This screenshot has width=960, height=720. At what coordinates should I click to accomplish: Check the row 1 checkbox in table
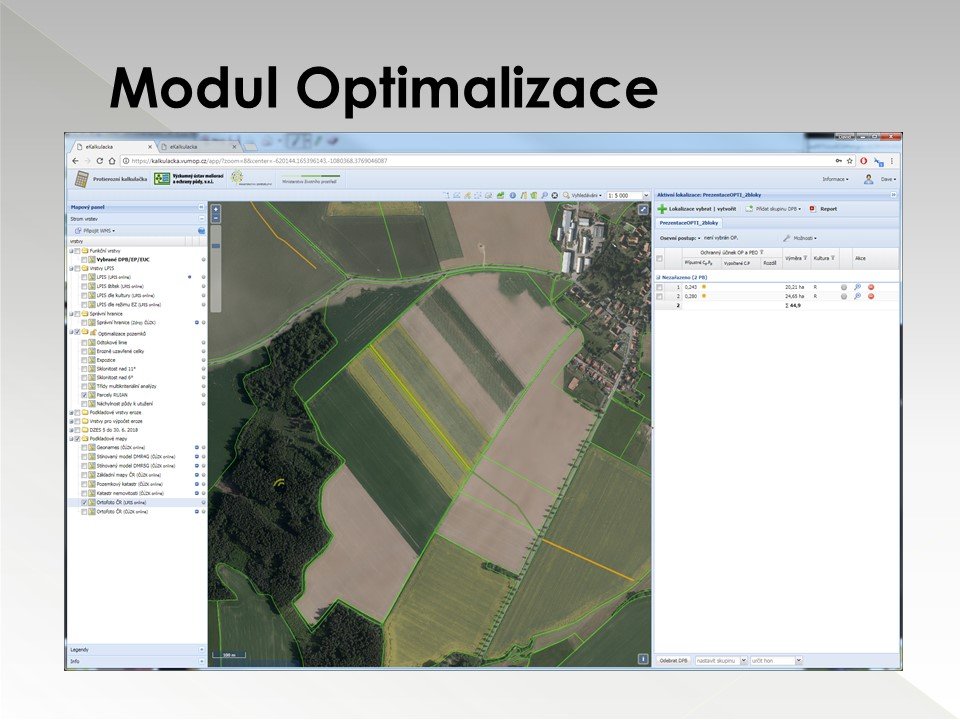[x=659, y=287]
